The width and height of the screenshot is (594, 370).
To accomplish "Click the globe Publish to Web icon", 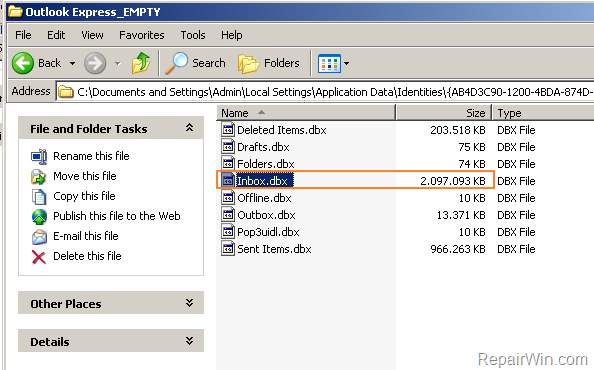I will pyautogui.click(x=39, y=217).
